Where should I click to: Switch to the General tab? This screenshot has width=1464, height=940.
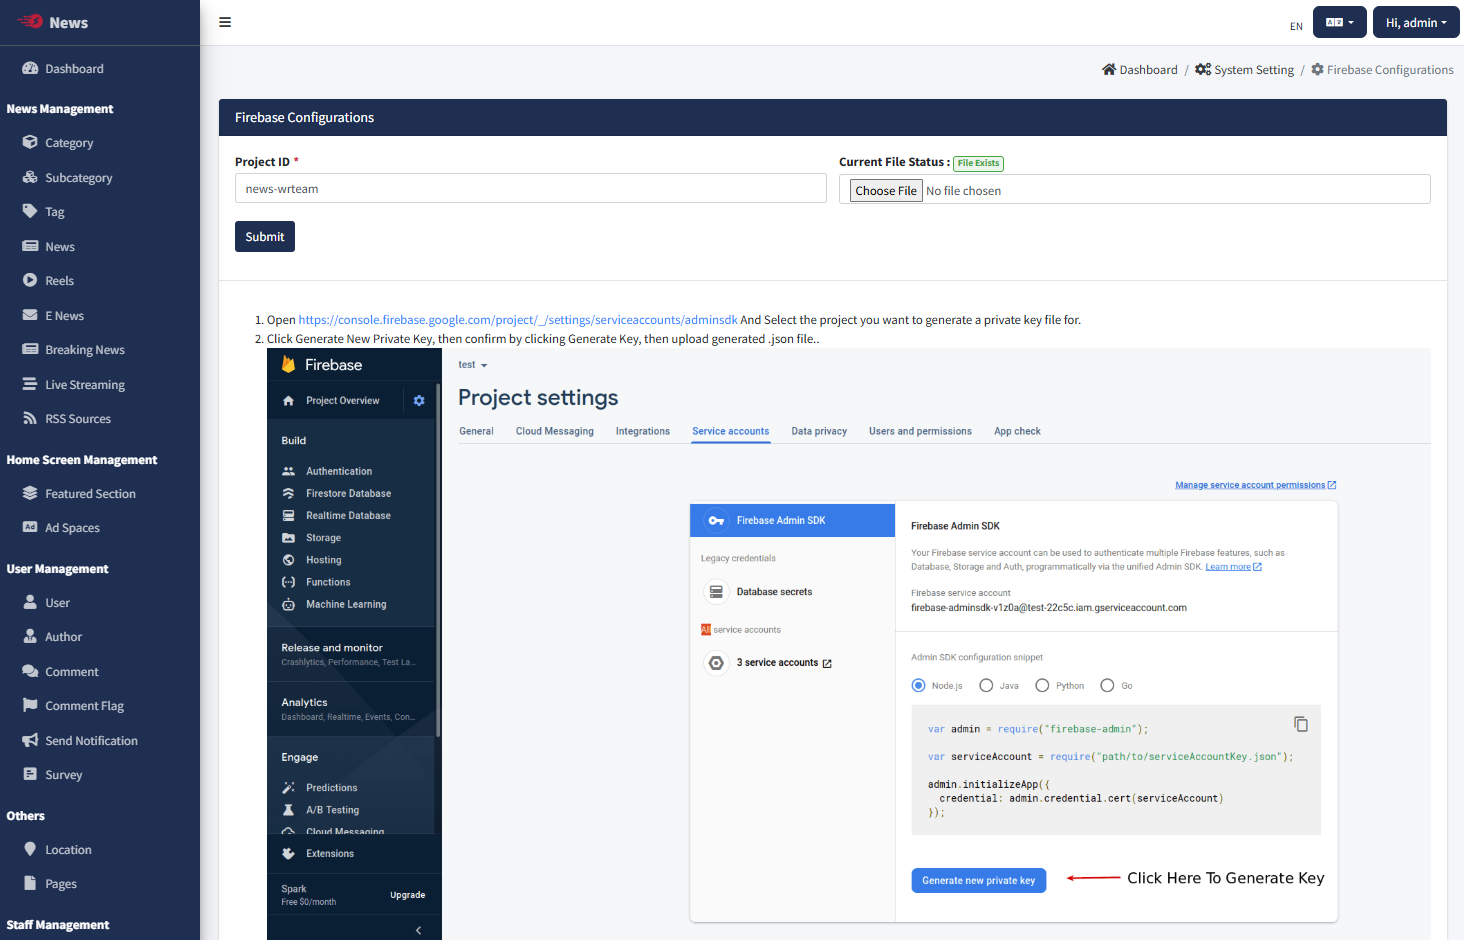(476, 431)
